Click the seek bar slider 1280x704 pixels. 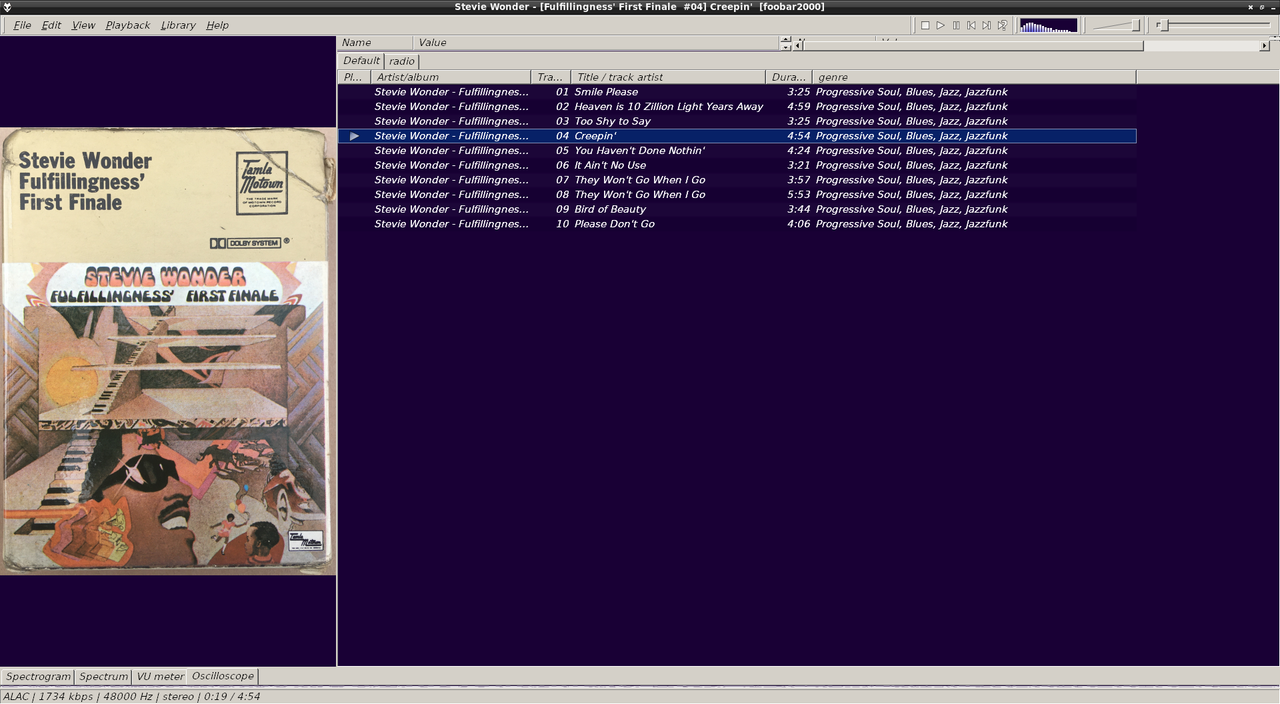point(1214,25)
